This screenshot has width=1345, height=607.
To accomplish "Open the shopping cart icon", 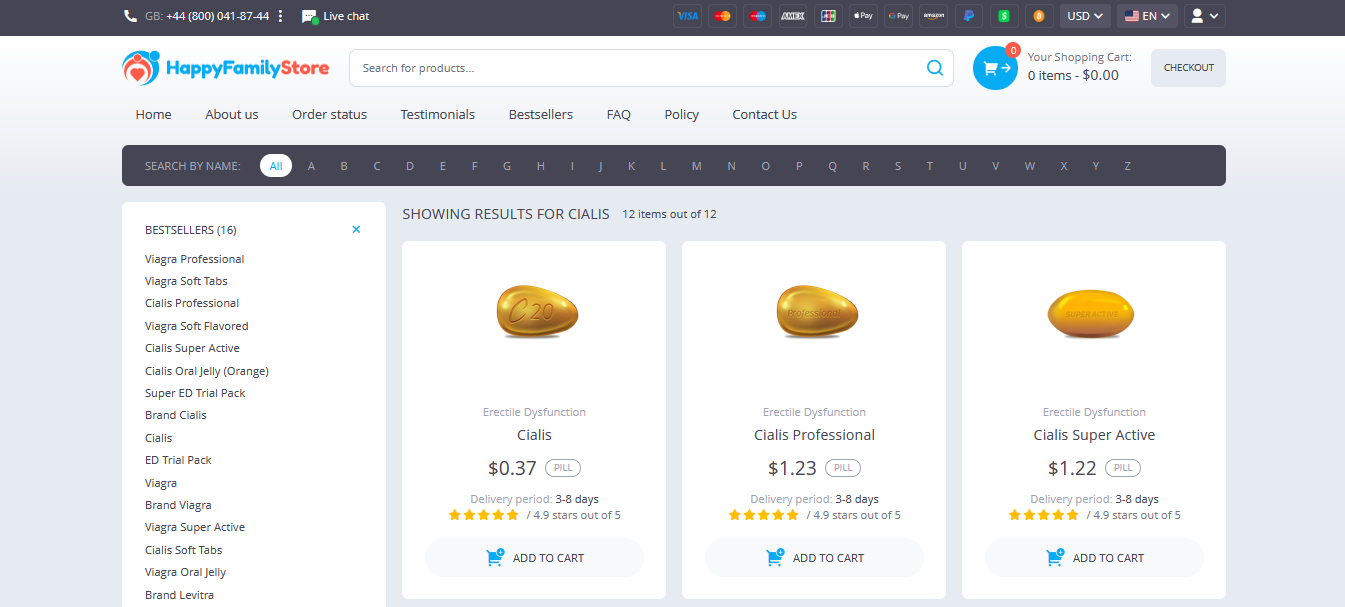I will [x=995, y=68].
